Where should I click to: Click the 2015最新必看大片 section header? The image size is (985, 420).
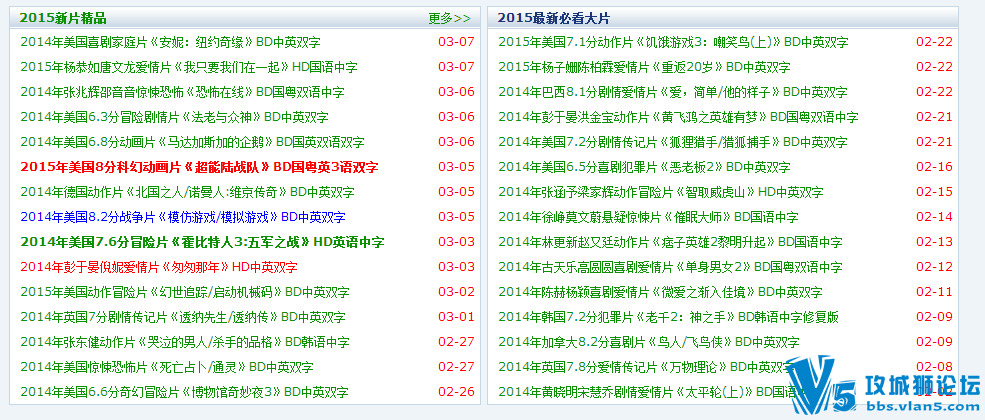pyautogui.click(x=553, y=18)
